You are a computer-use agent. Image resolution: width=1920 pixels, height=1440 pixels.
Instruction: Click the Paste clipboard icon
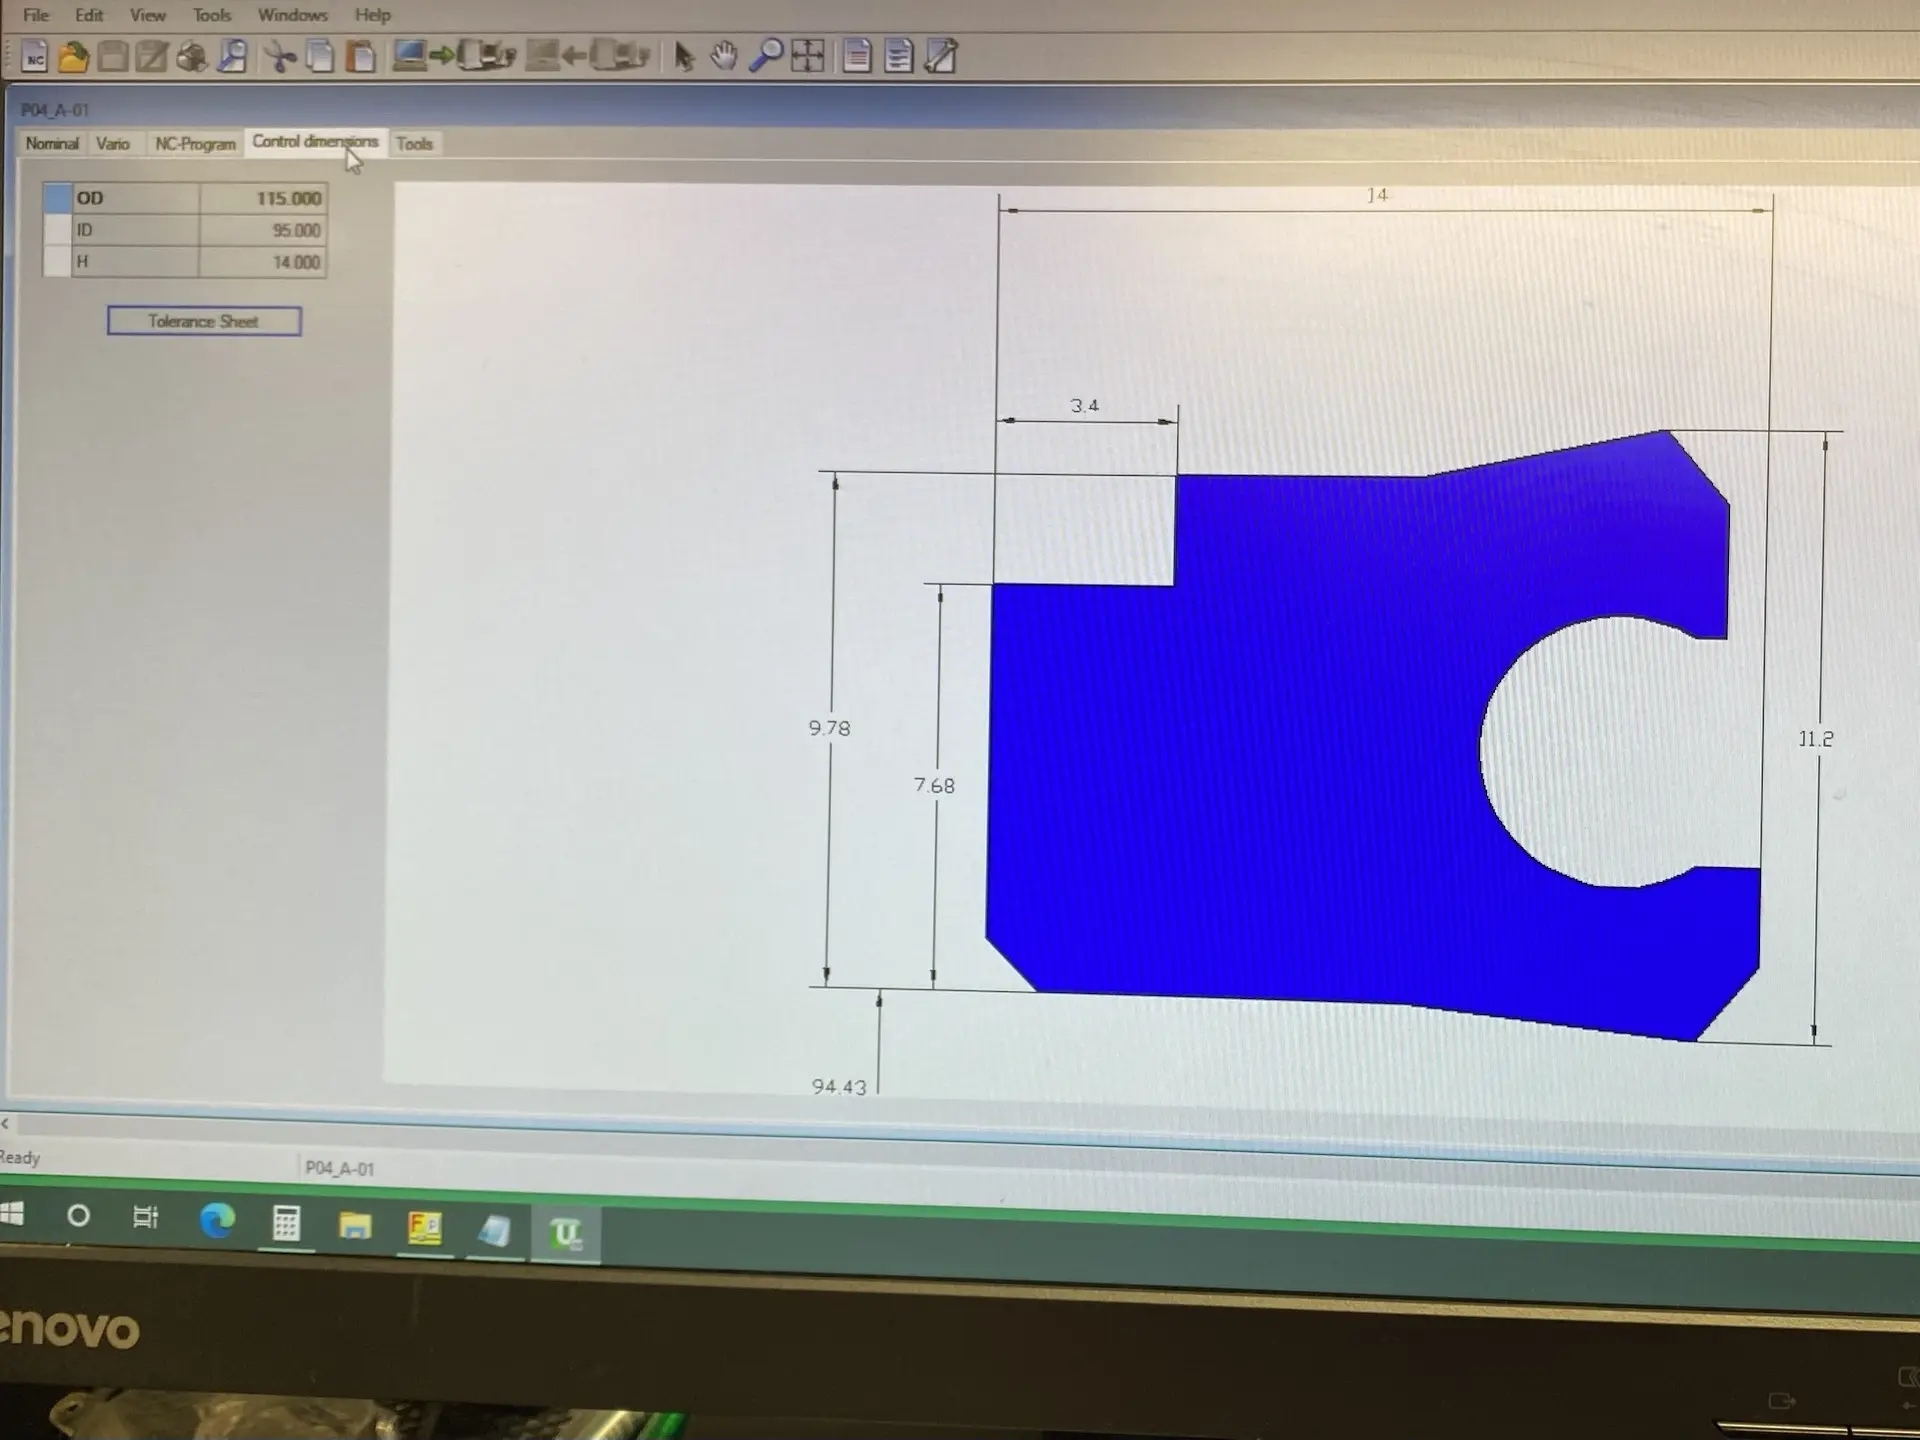[361, 57]
